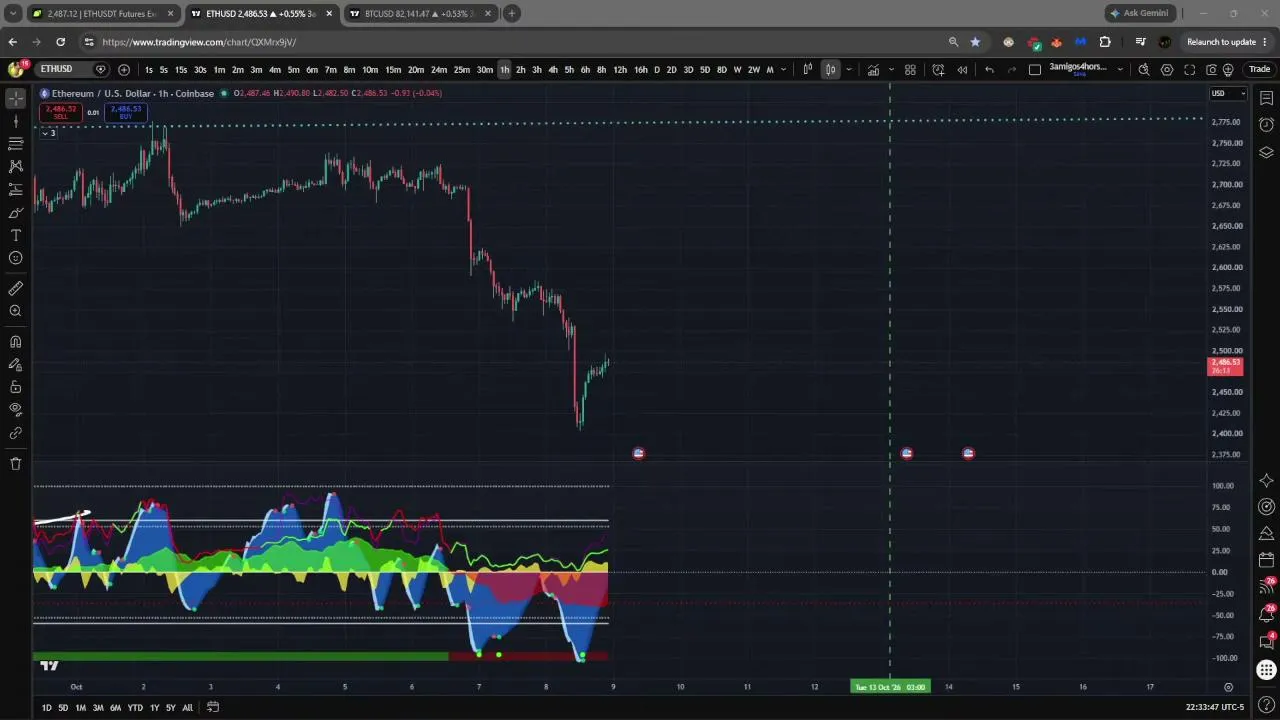The height and width of the screenshot is (720, 1280).
Task: Open the USD currency dropdown
Action: tap(1228, 94)
